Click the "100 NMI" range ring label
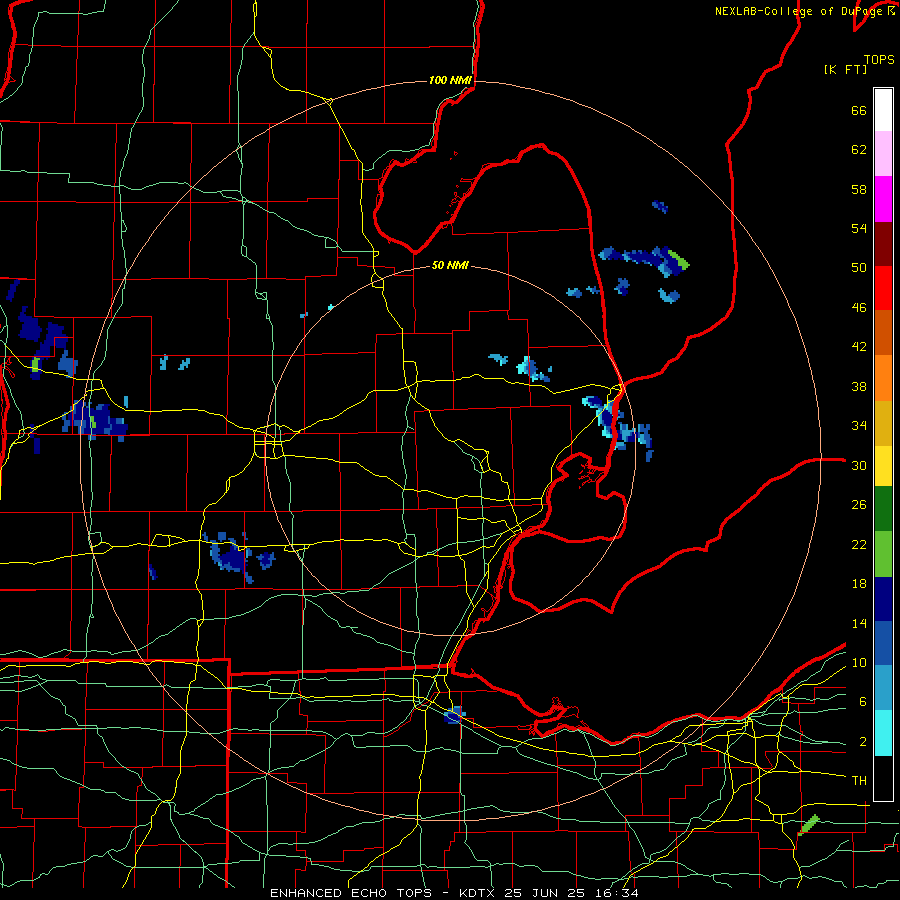The height and width of the screenshot is (900, 900). coord(450,80)
